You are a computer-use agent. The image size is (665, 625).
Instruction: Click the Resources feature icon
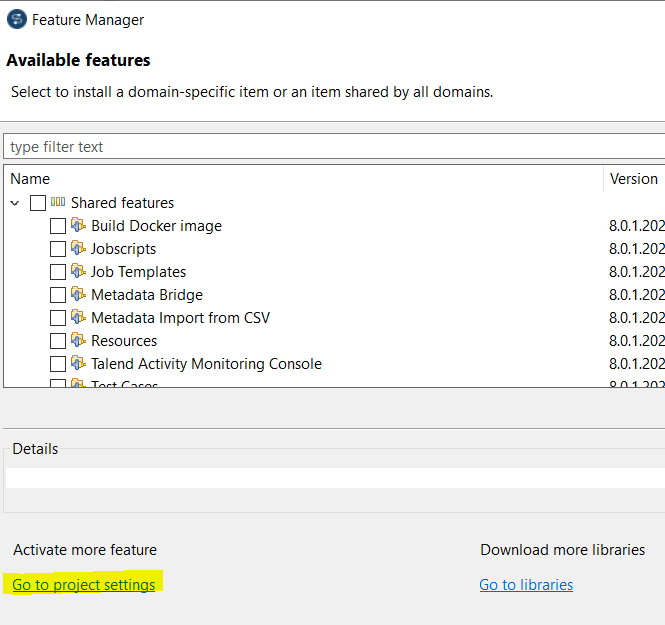coord(78,340)
